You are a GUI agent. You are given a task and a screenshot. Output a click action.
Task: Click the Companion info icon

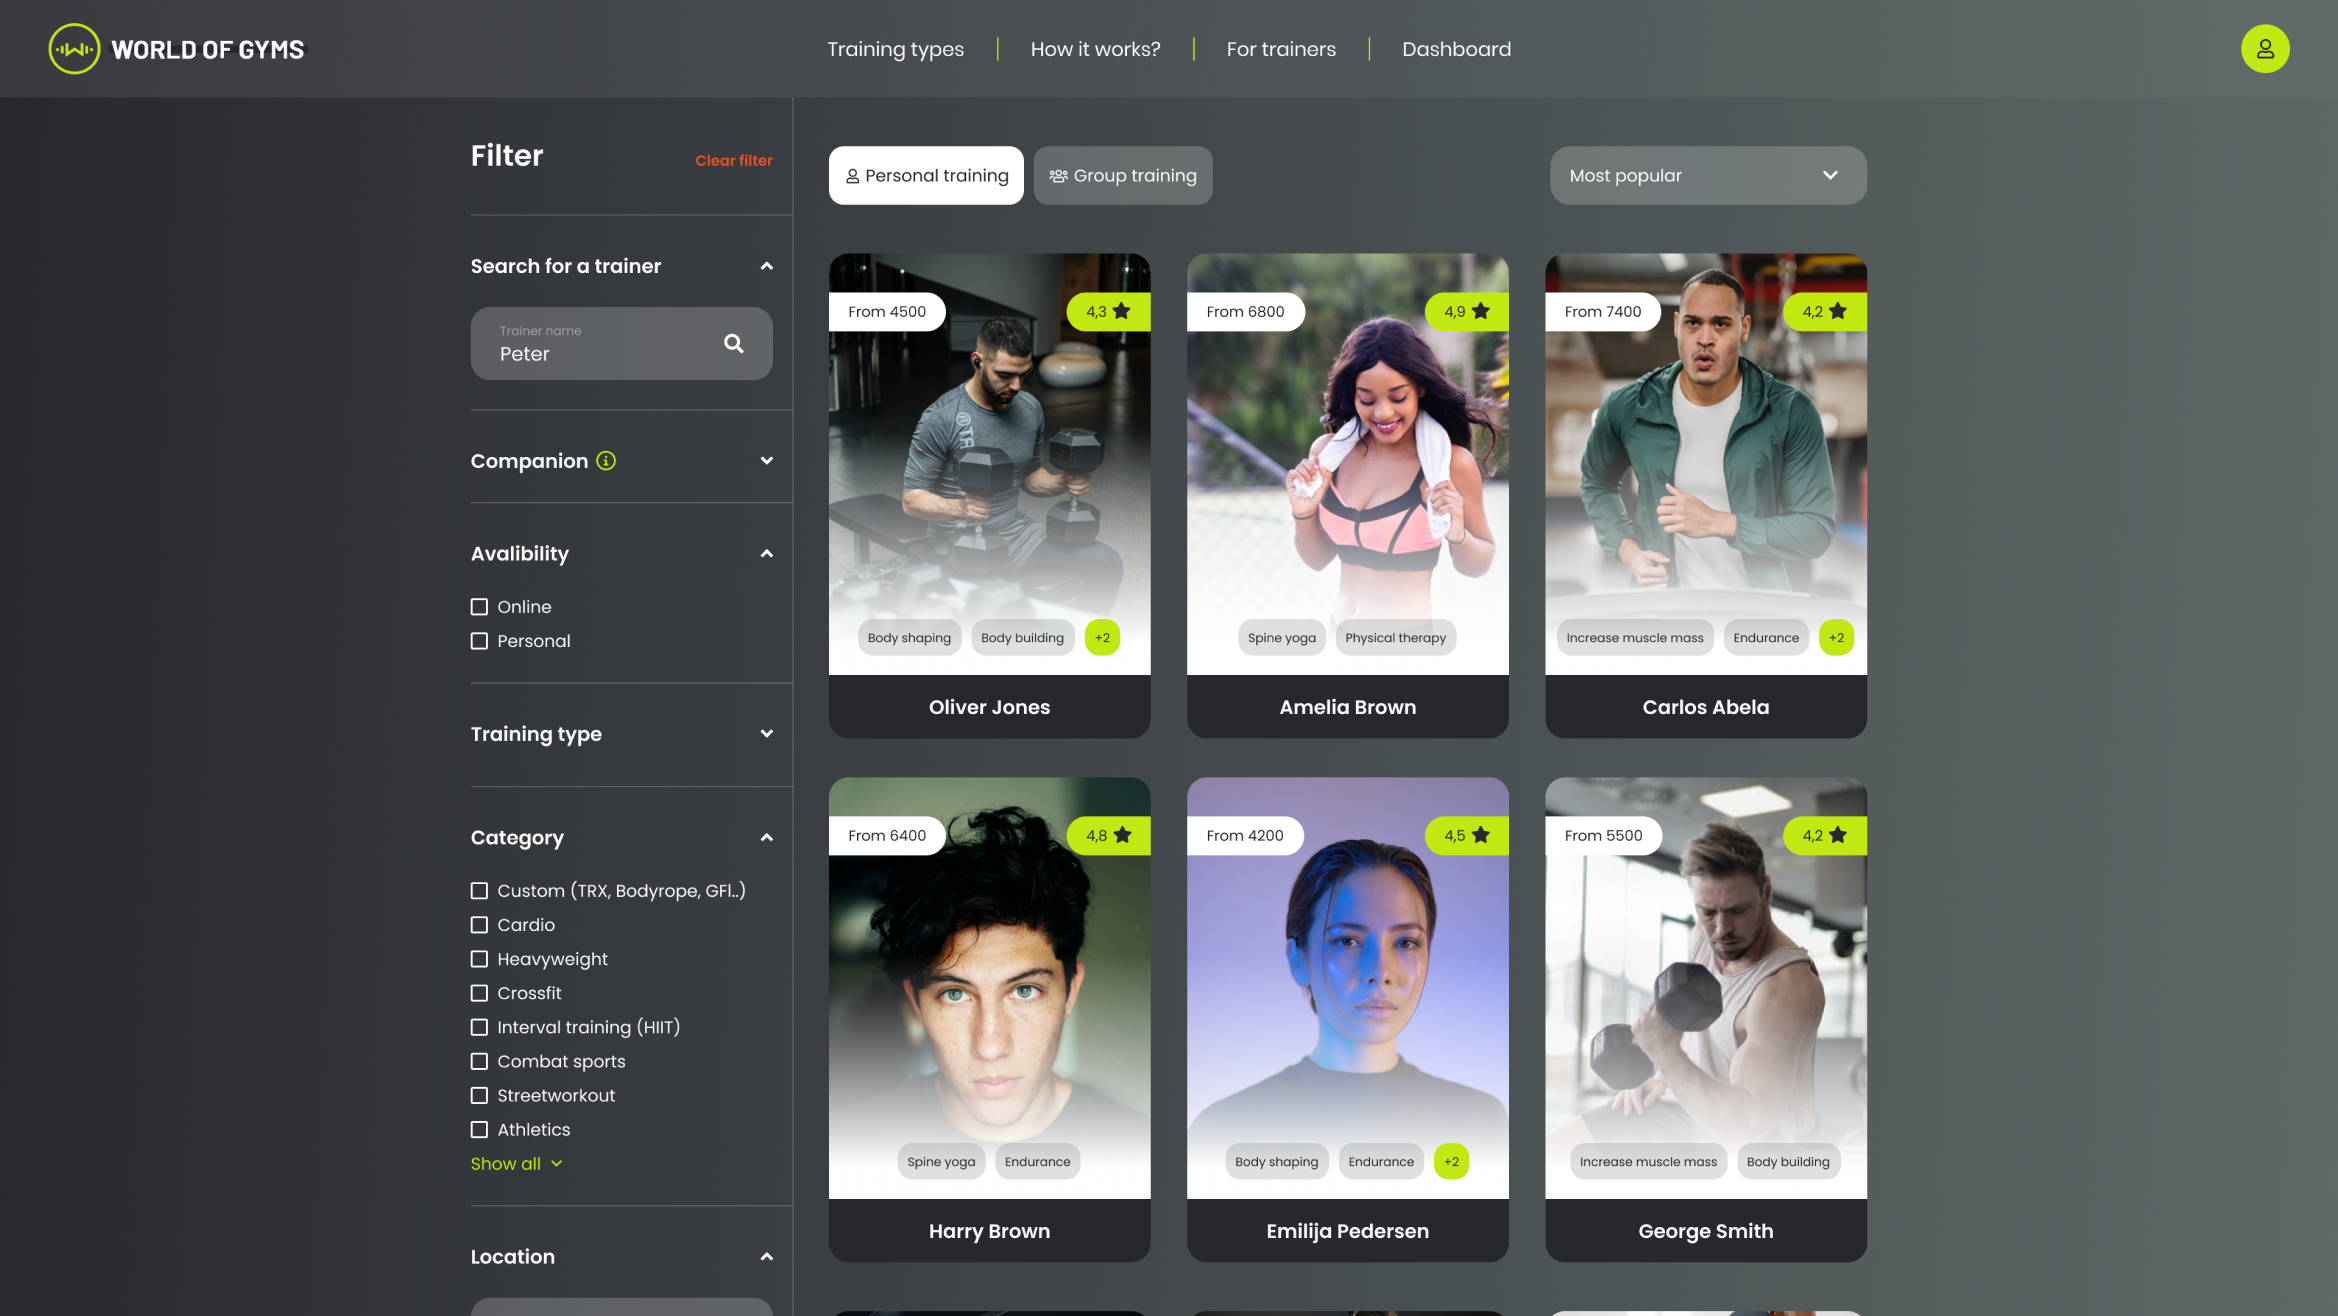click(x=606, y=461)
